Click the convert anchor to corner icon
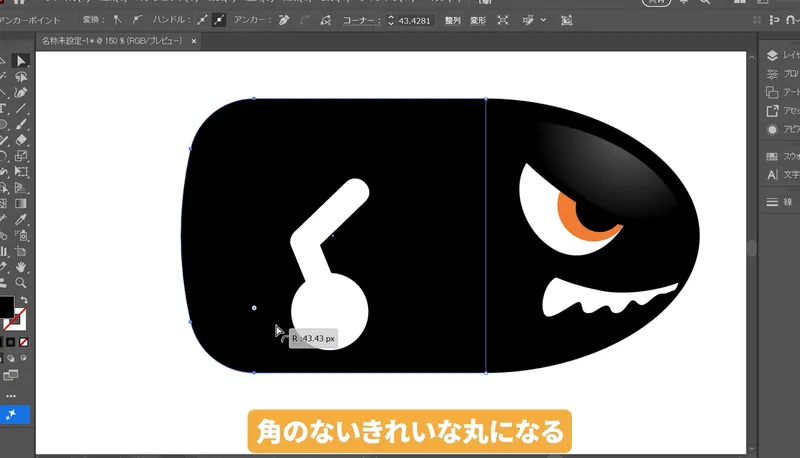 [115, 19]
